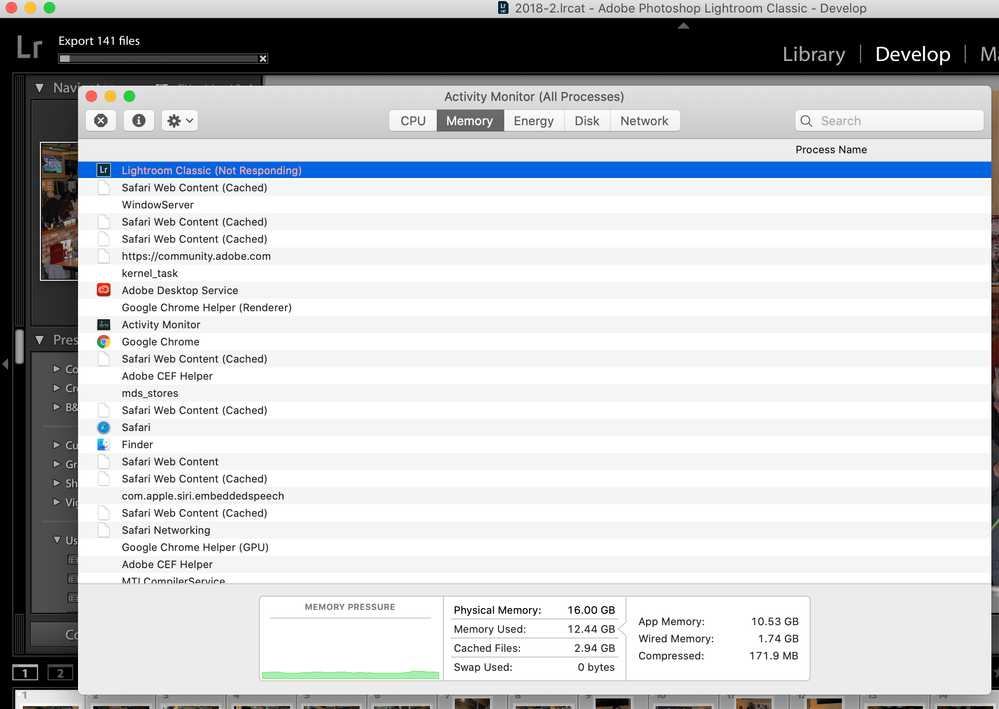Image resolution: width=999 pixels, height=709 pixels.
Task: Click Lightroom's left panel hide arrow
Action: pyautogui.click(x=5, y=364)
